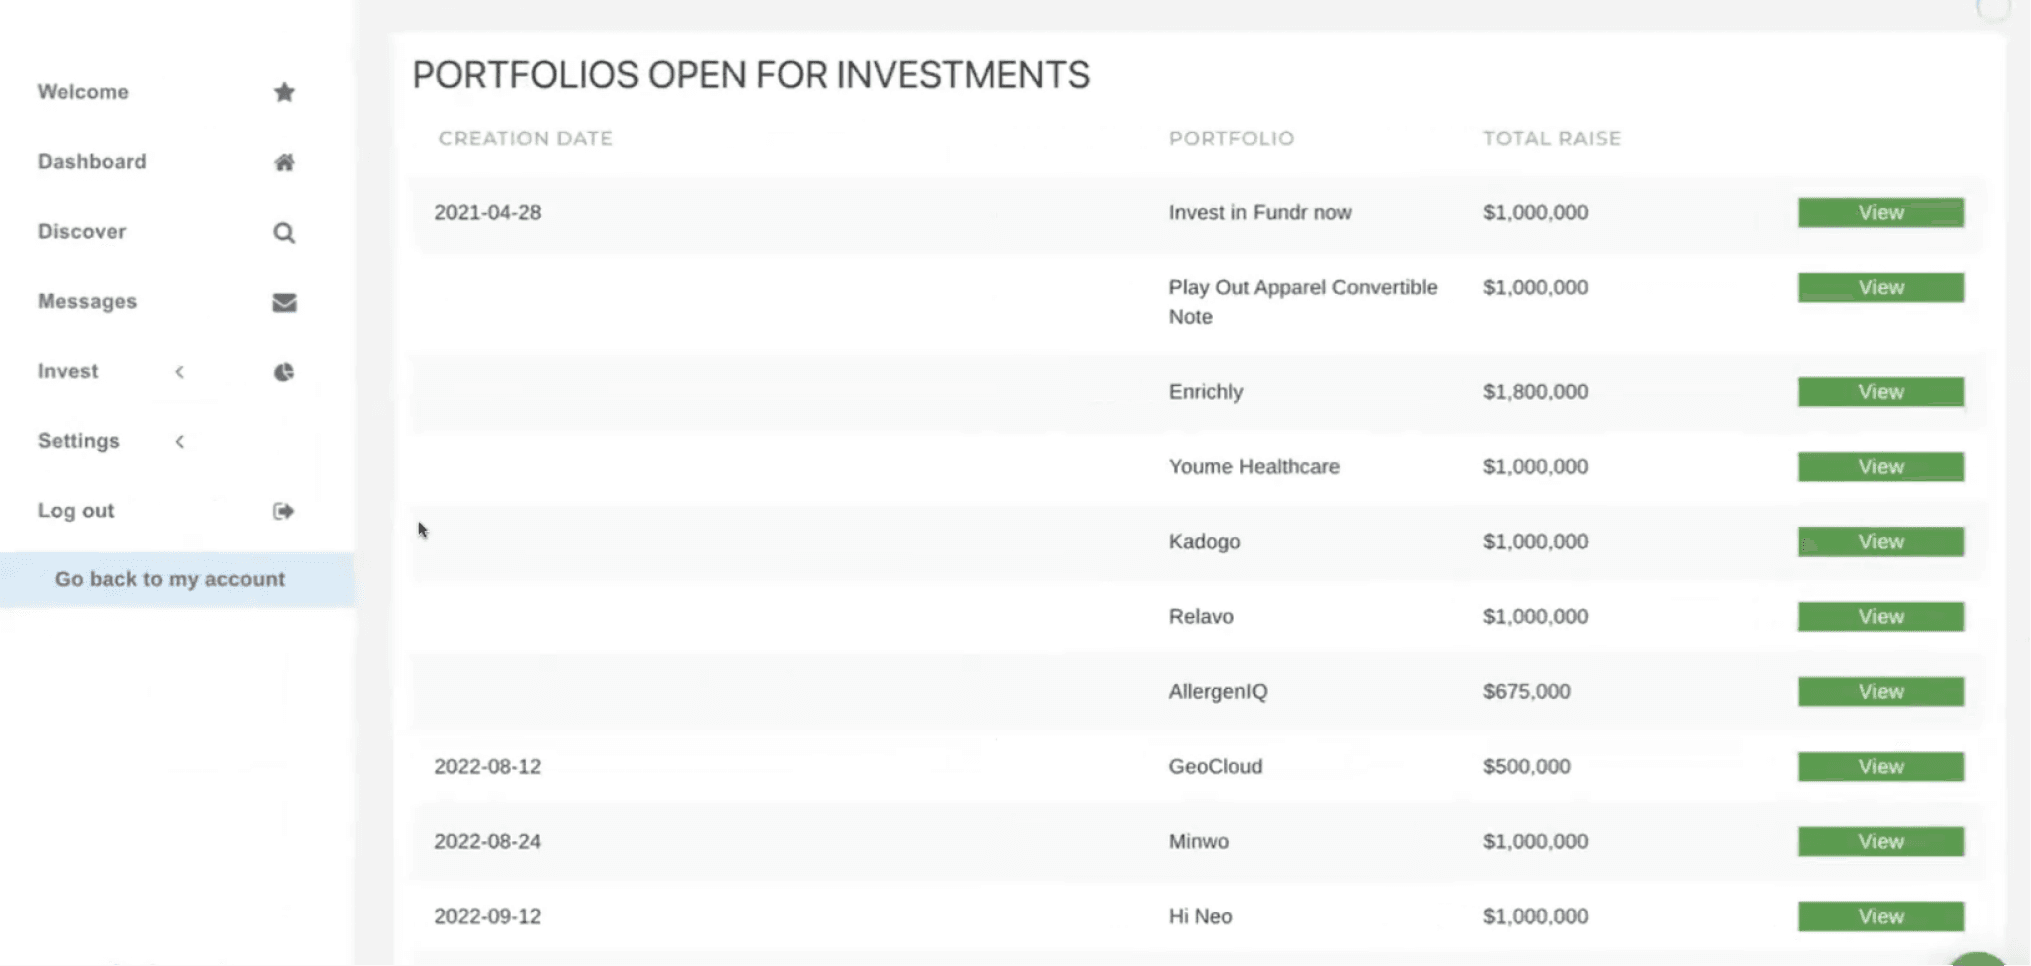Screen dimensions: 2031x966
Task: Select the Log out menu item
Action: coord(76,511)
